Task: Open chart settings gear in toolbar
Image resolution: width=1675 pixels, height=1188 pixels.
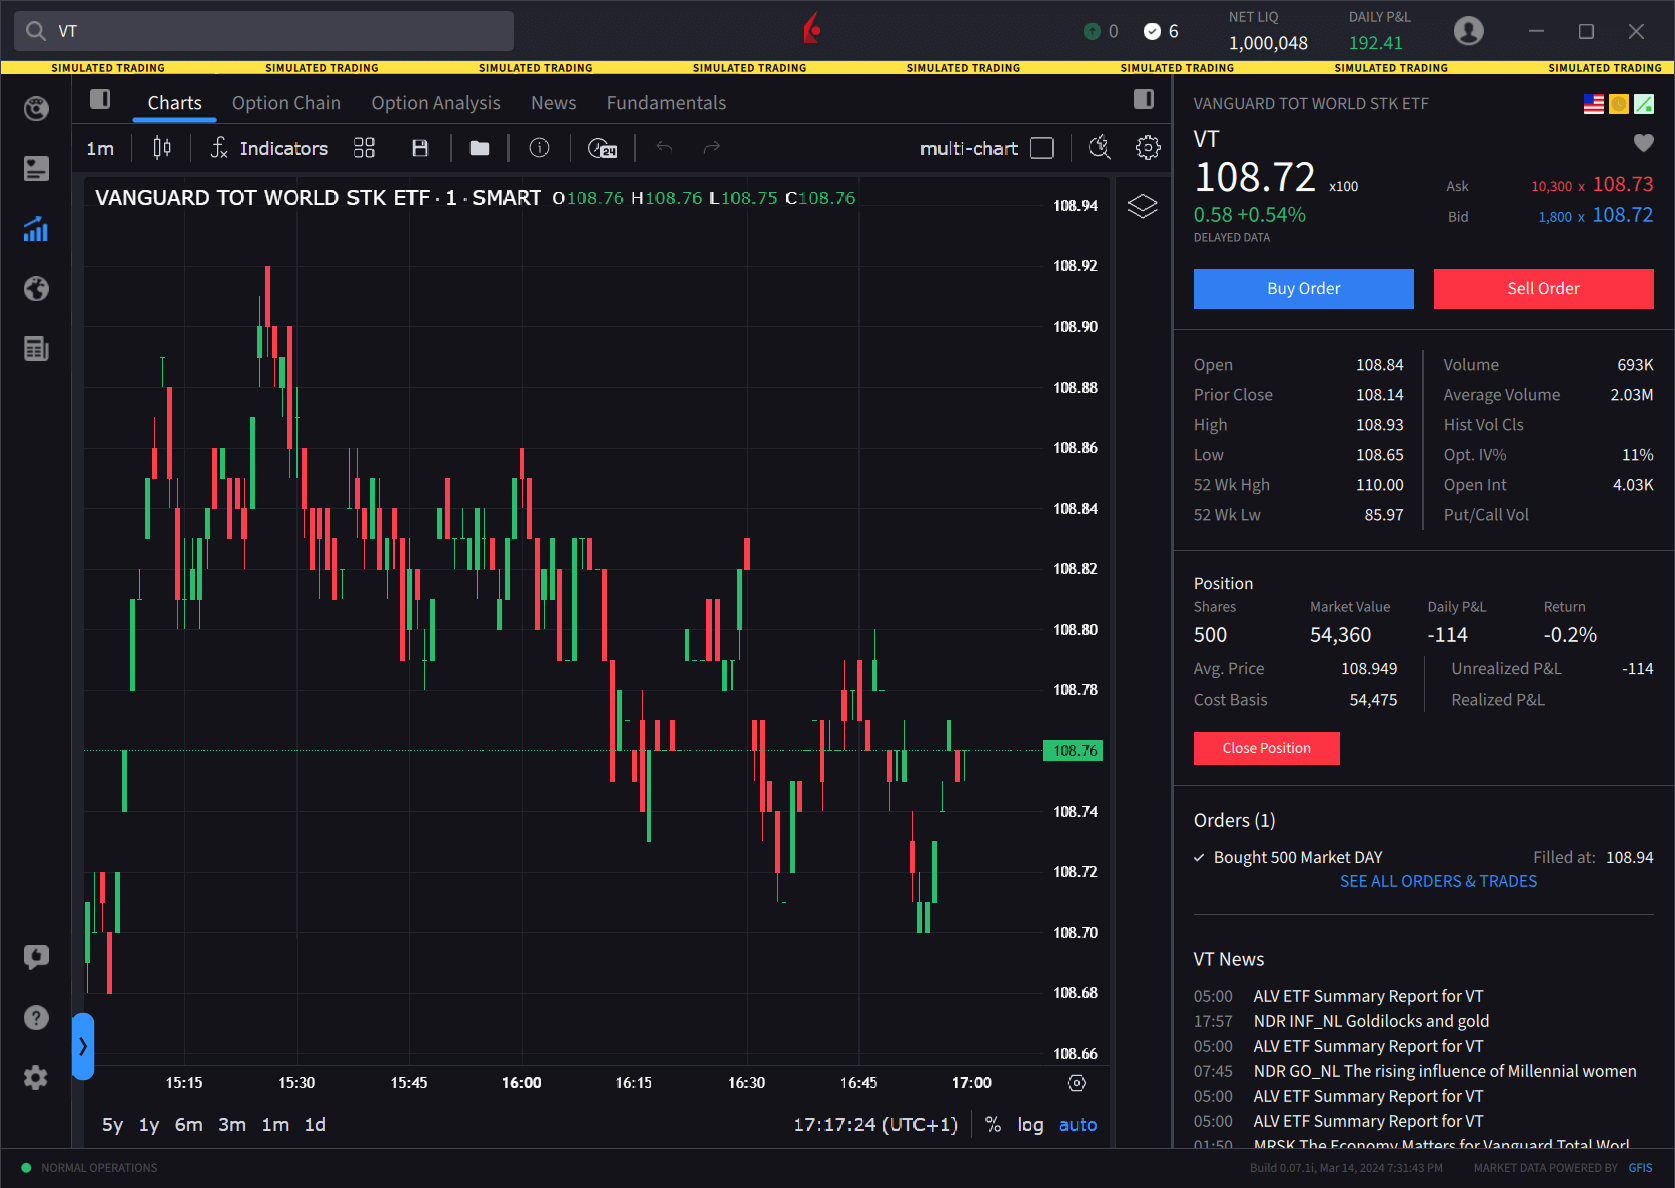Action: coord(1148,148)
